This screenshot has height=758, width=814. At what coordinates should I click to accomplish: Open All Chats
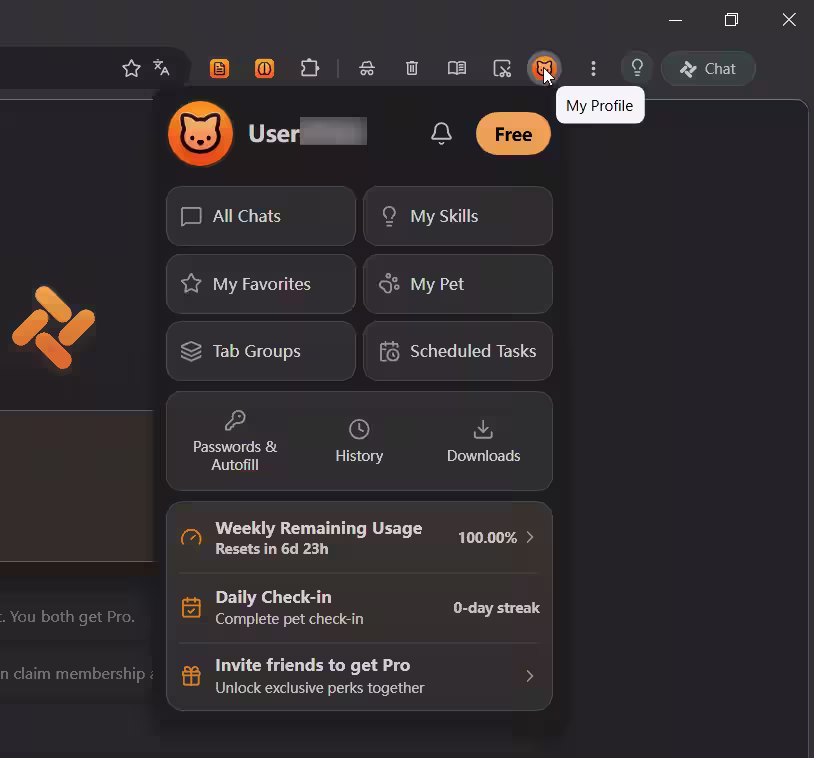pos(261,216)
